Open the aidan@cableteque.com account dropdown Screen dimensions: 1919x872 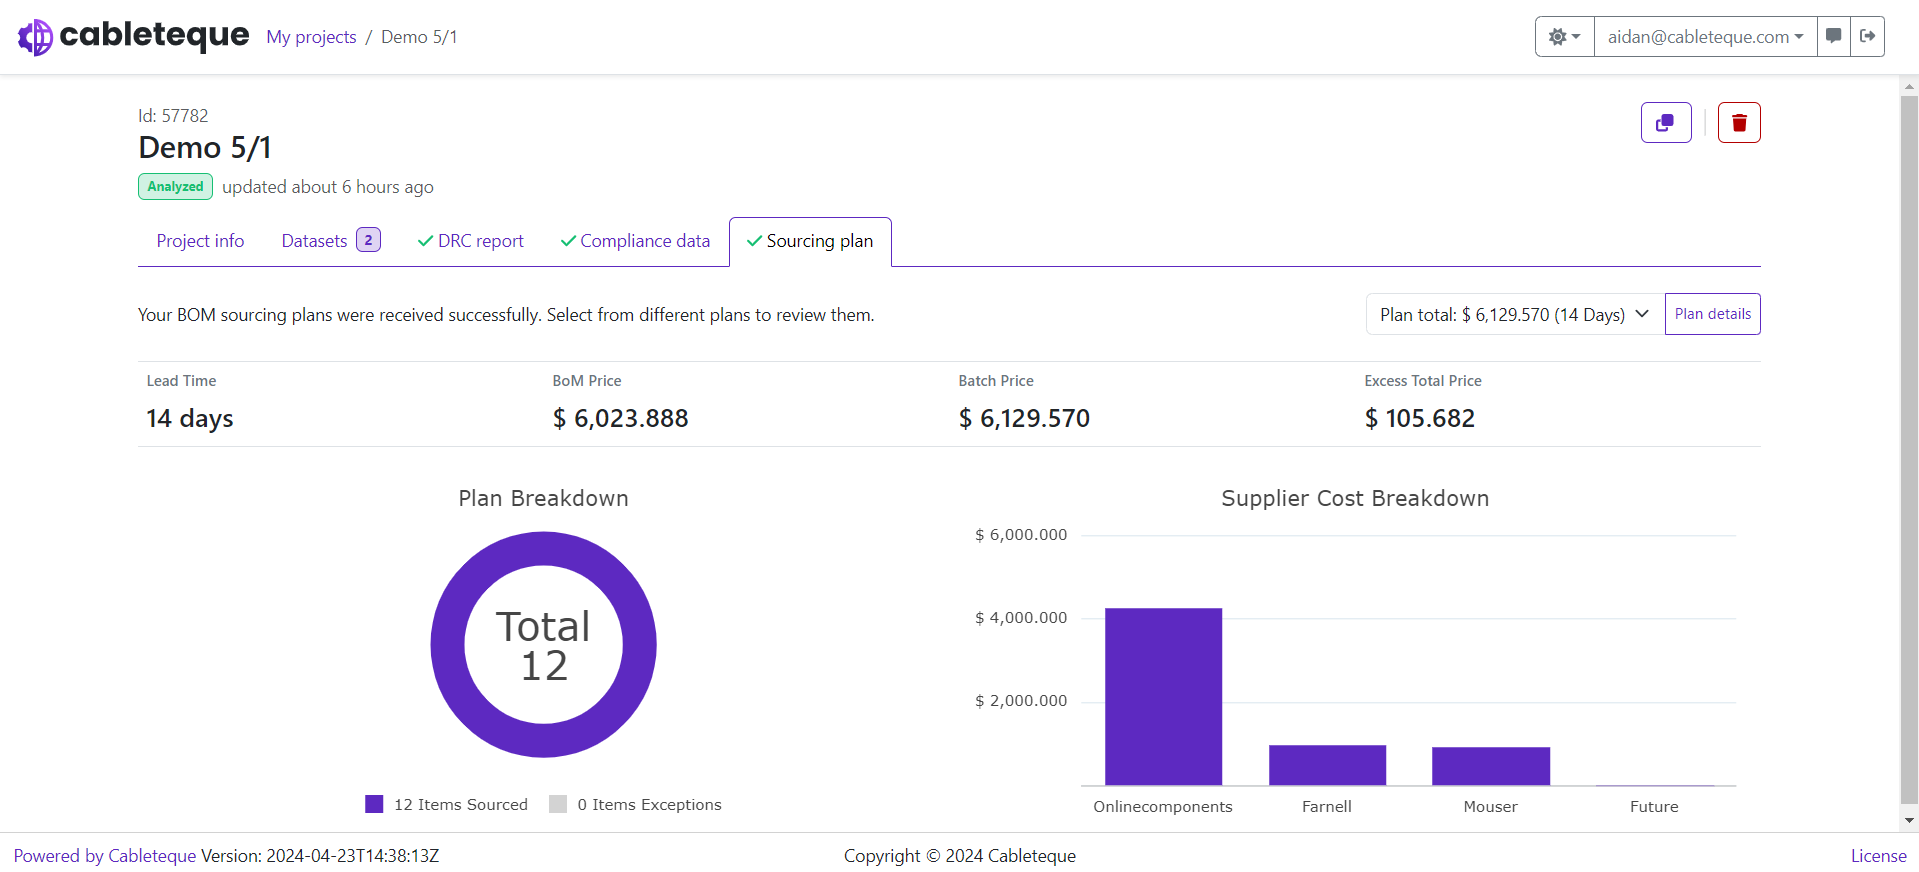coord(1705,37)
